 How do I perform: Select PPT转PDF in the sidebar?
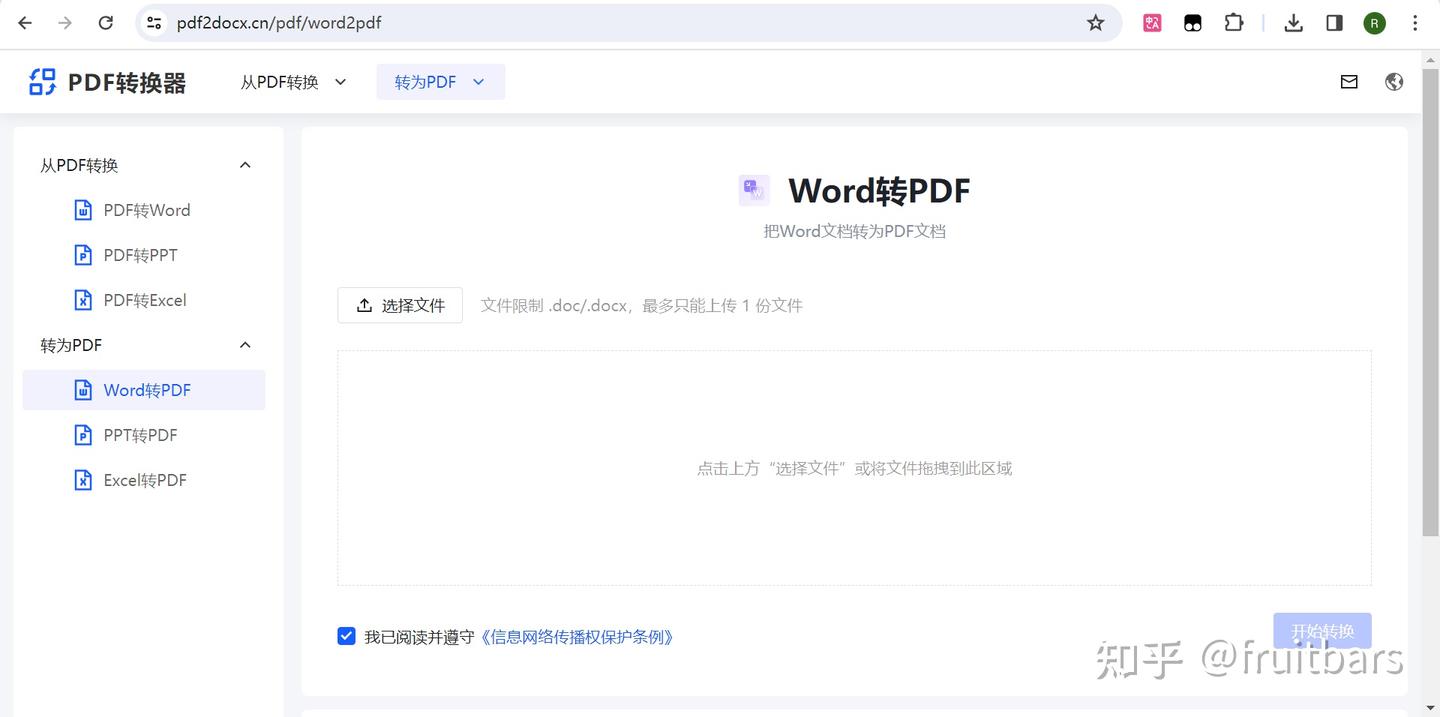click(144, 435)
